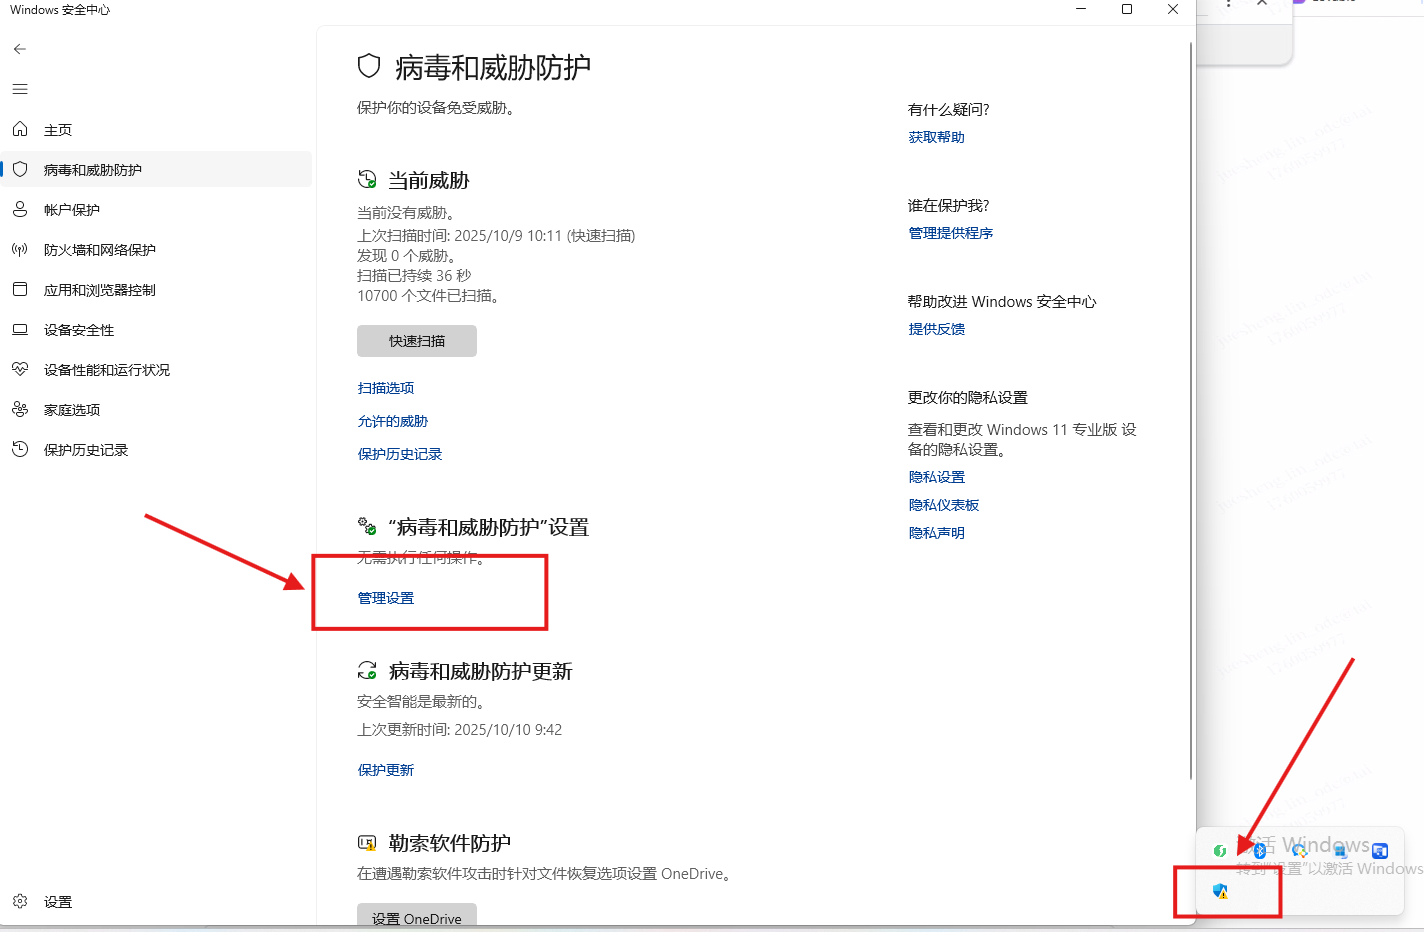
Task: Click the colorful chat bubble tray icon
Action: [1299, 851]
